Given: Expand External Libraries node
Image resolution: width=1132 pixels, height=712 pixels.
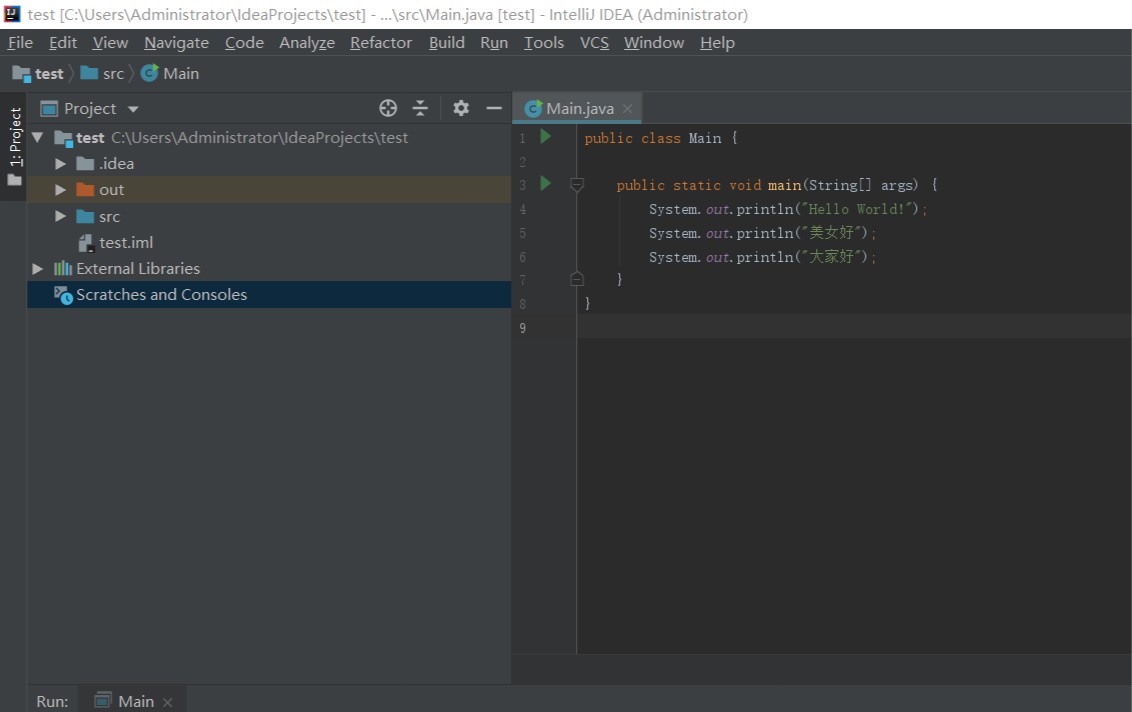Looking at the screenshot, I should [38, 268].
